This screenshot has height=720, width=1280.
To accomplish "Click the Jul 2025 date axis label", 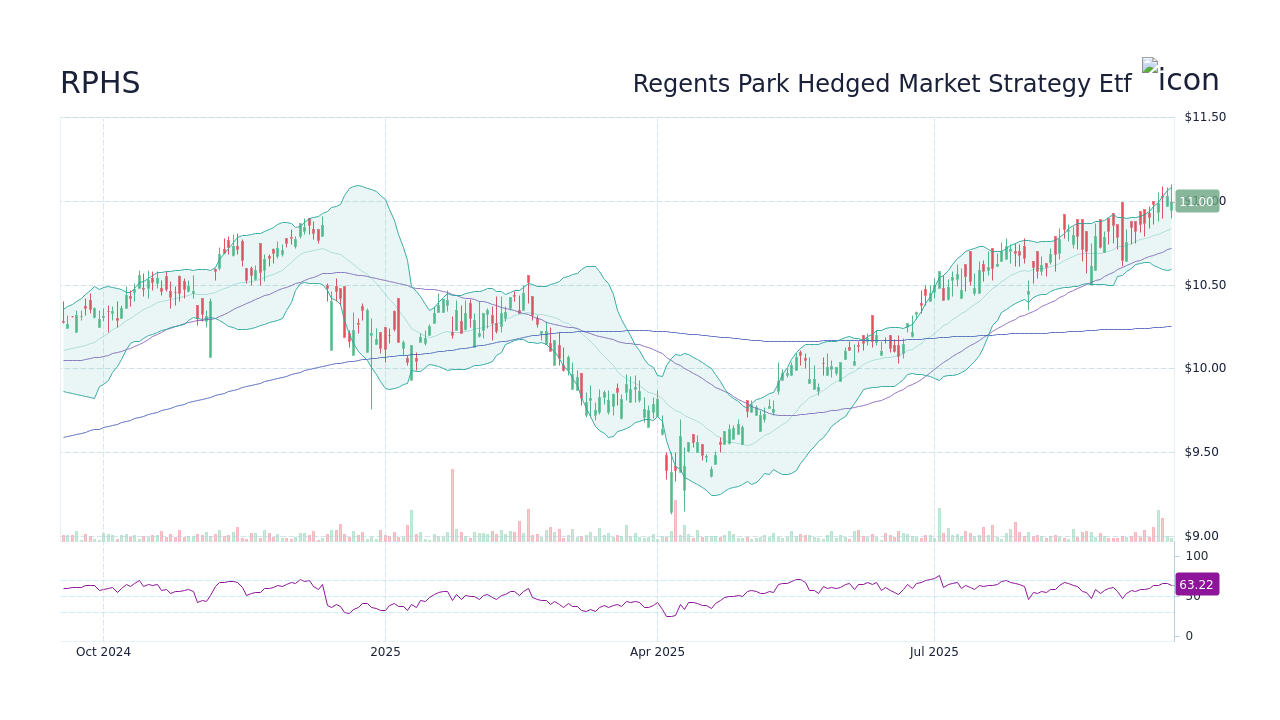I will click(x=934, y=652).
